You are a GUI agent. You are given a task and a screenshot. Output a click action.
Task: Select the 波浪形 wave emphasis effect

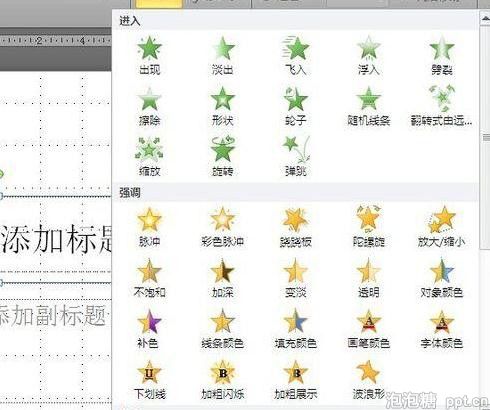[369, 380]
